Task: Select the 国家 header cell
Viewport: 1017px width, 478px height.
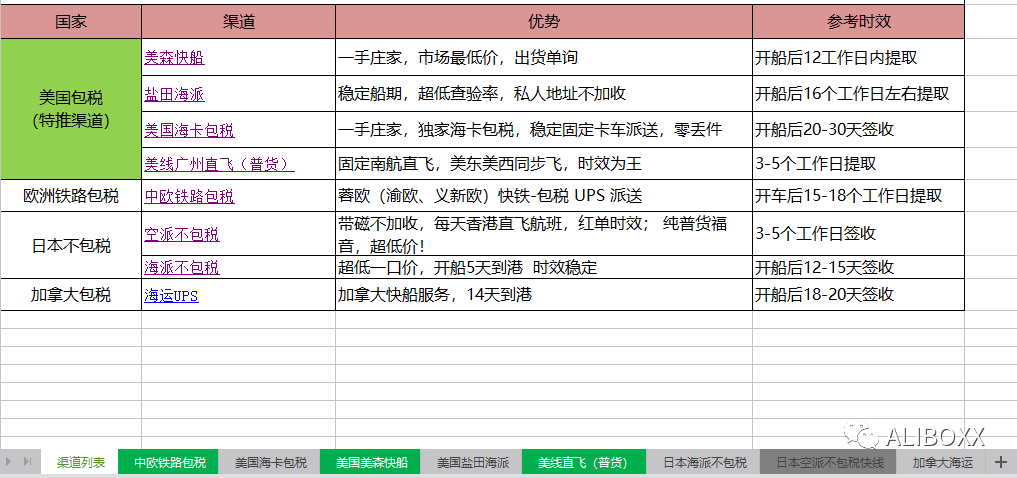Action: coord(71,22)
